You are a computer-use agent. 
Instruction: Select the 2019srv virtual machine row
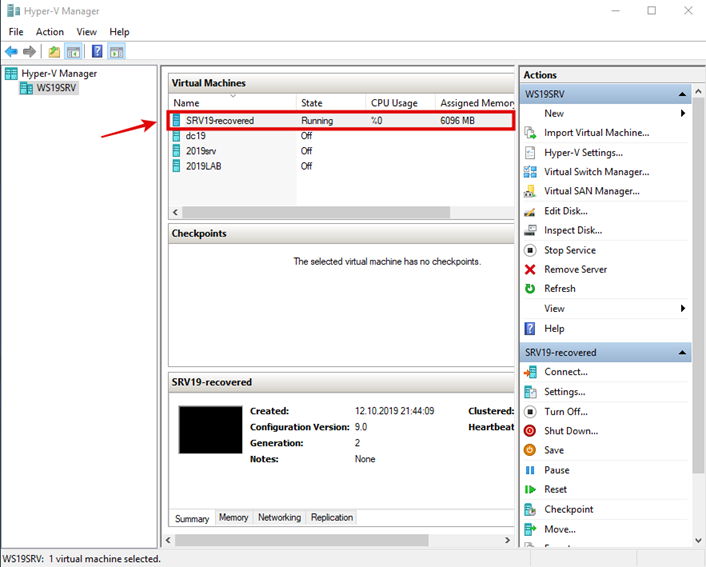(x=341, y=151)
